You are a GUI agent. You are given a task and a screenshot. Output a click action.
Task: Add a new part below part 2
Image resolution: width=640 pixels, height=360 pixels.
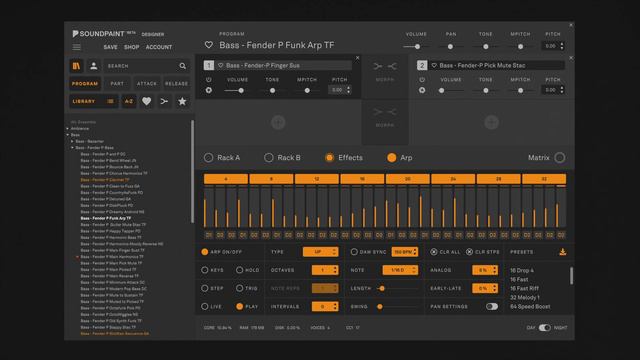(491, 122)
